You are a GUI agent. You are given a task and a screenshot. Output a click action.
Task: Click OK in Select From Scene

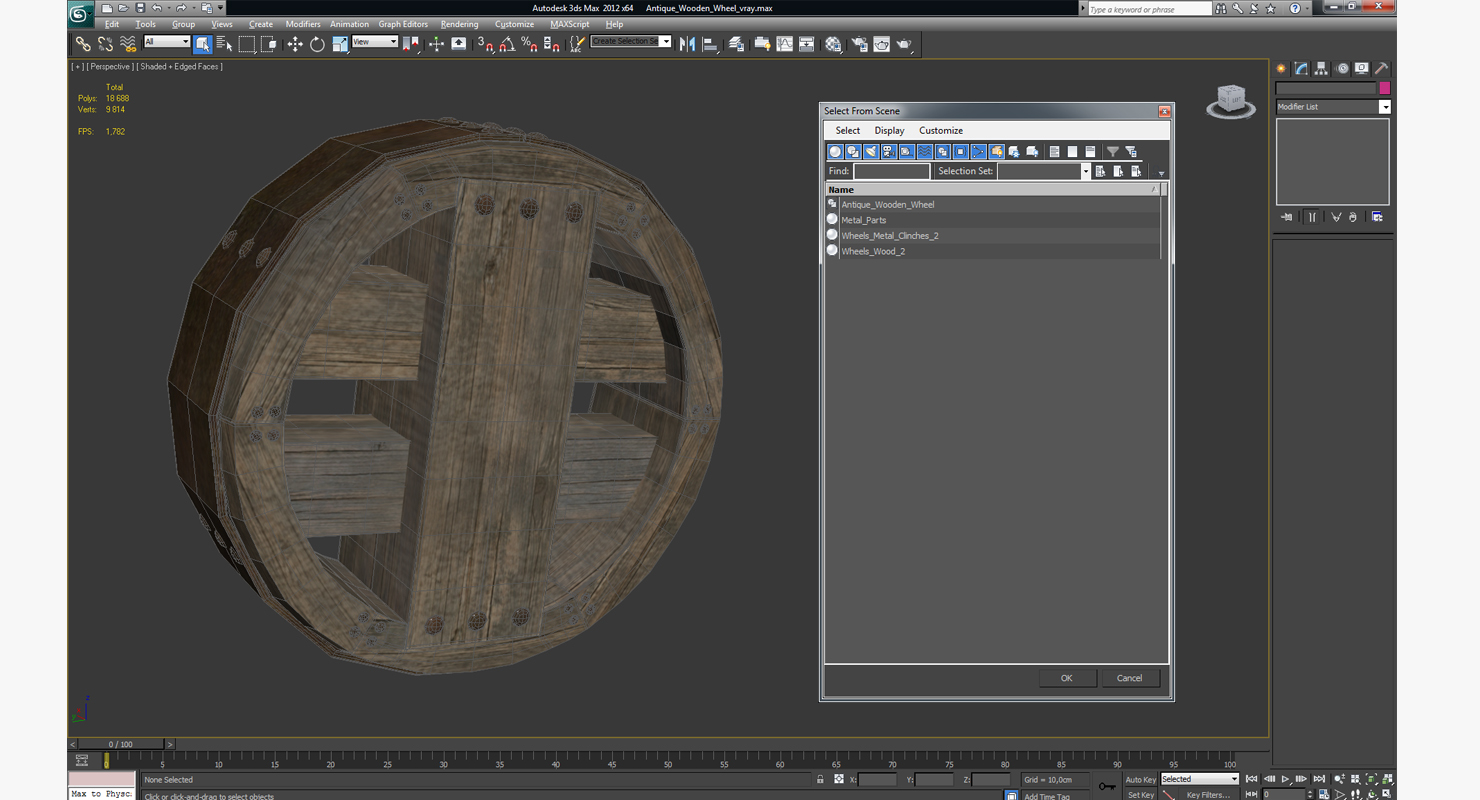(1066, 678)
